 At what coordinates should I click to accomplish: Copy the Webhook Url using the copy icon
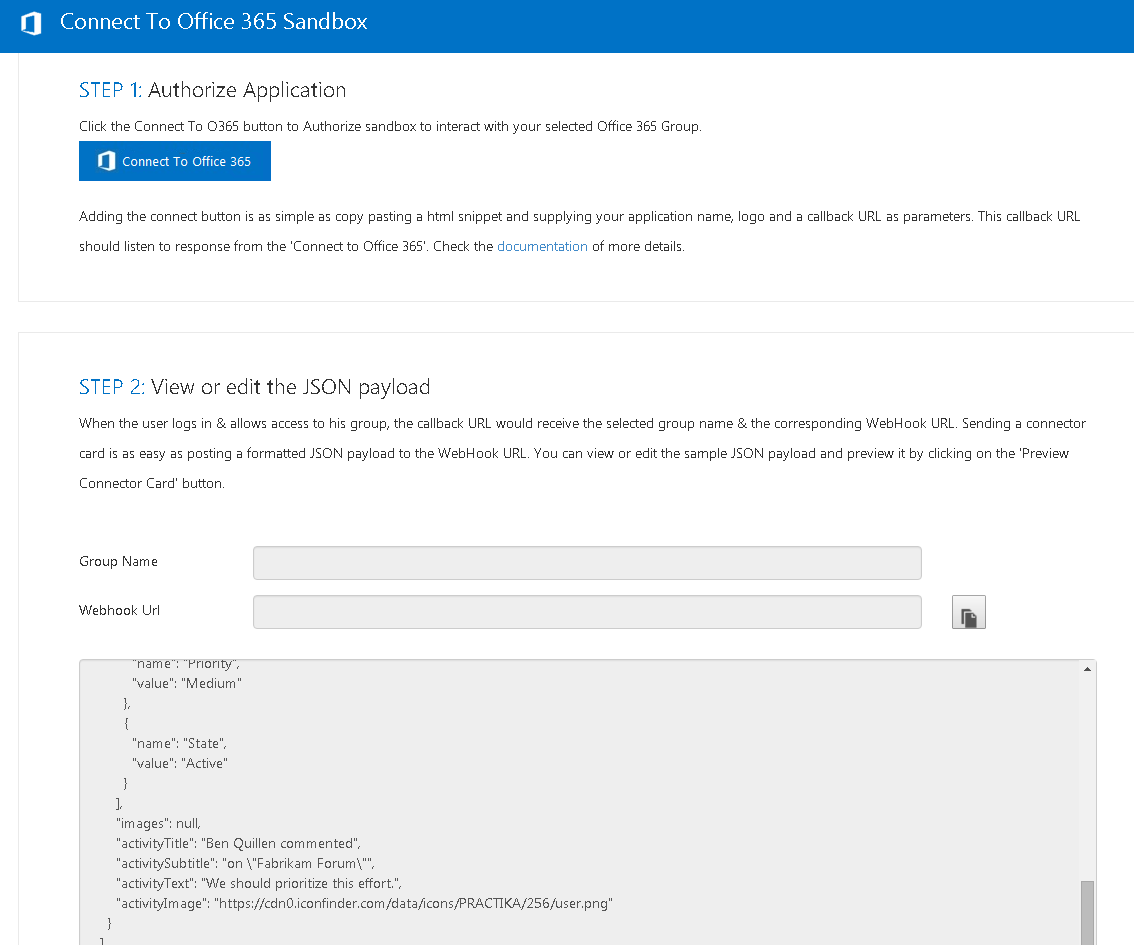[x=968, y=611]
